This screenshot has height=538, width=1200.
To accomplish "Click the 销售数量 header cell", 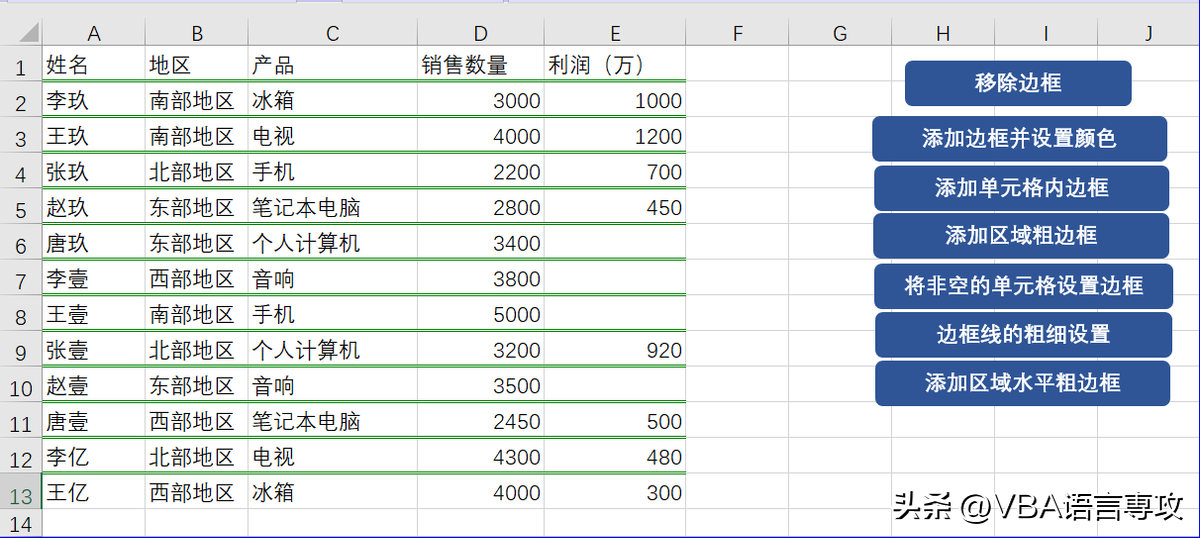I will (x=480, y=66).
